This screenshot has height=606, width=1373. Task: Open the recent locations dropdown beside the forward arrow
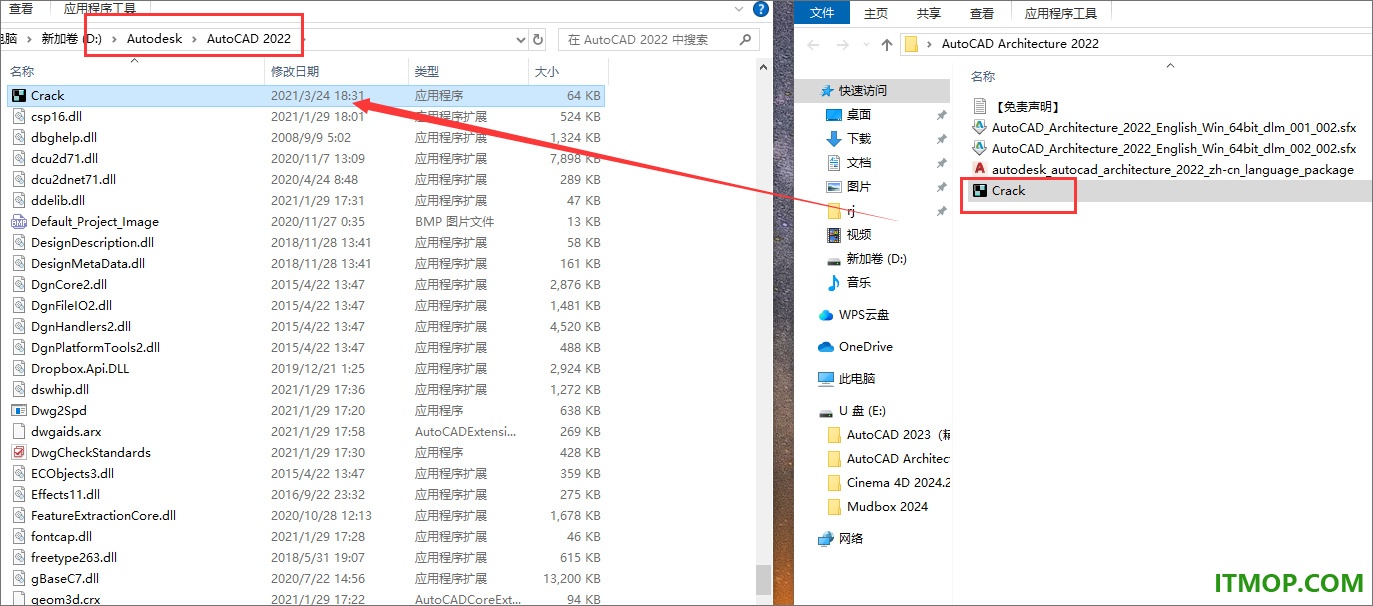(x=865, y=45)
